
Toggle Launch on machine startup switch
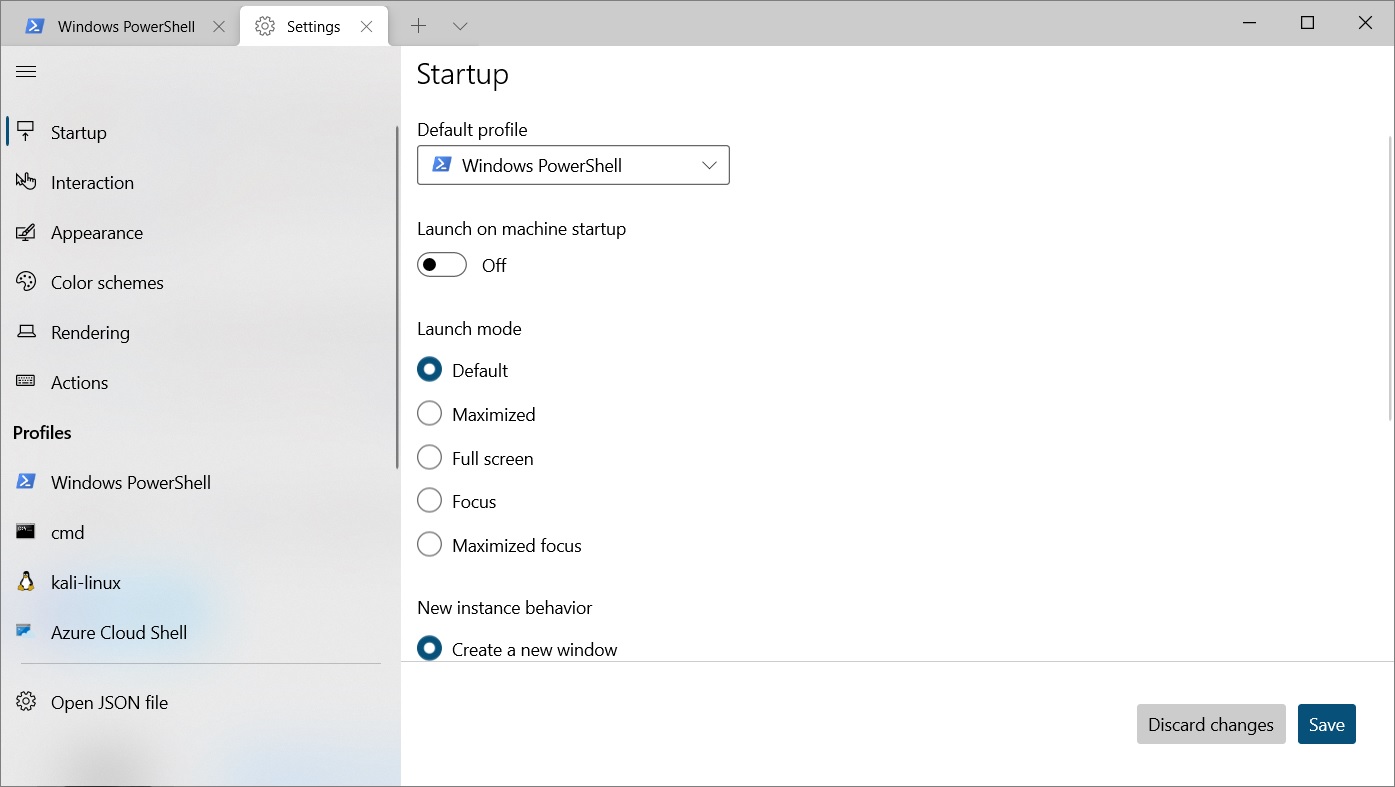click(442, 265)
